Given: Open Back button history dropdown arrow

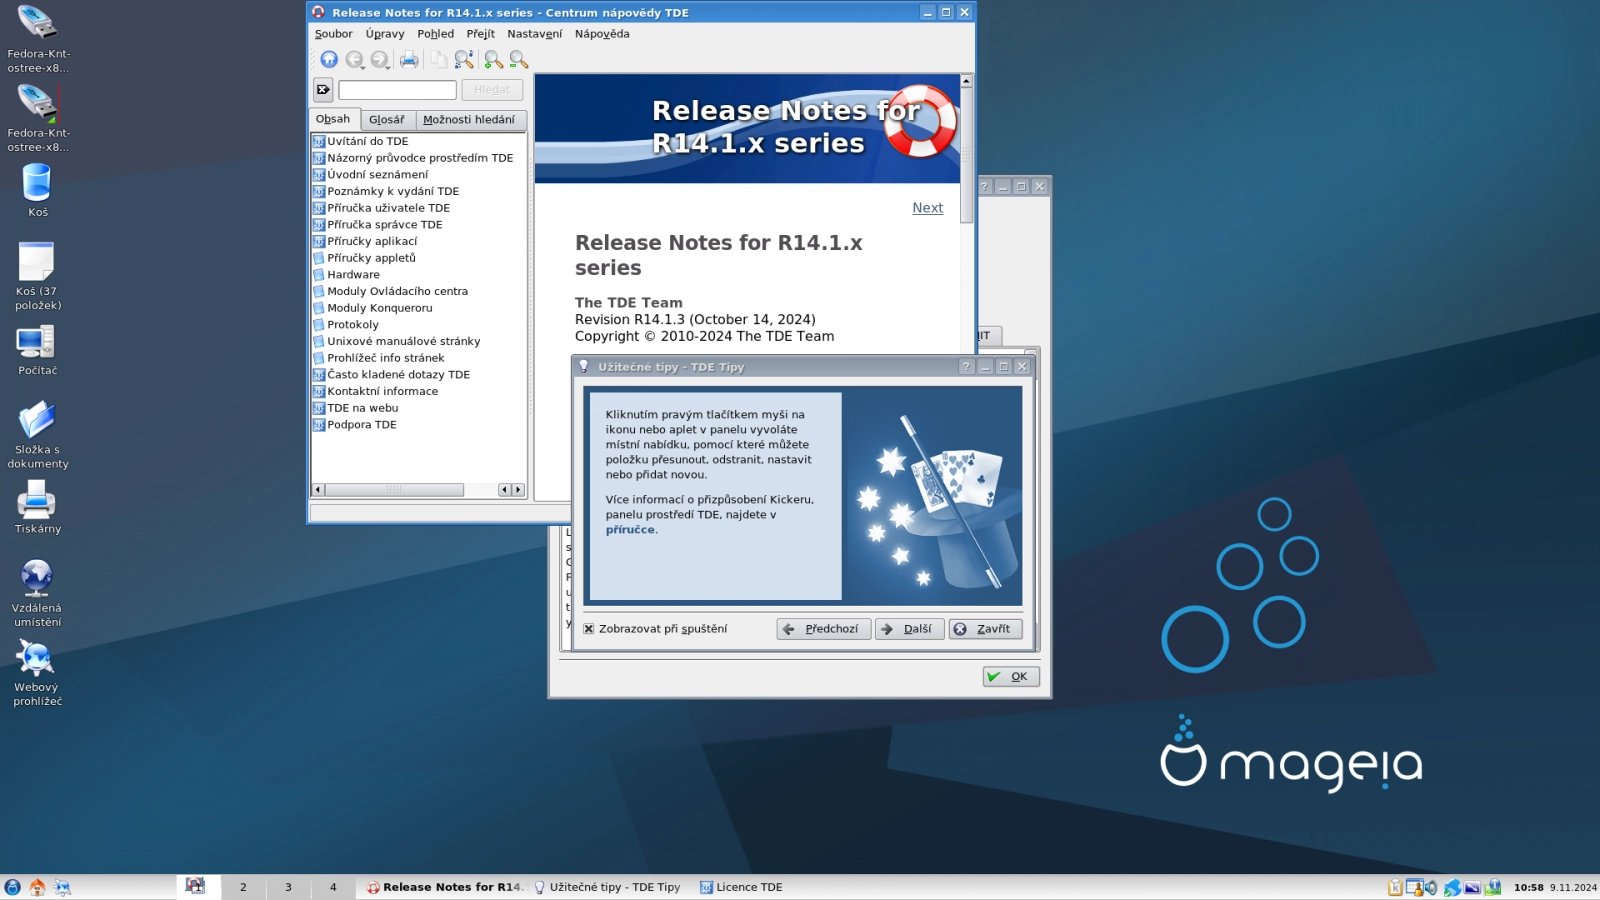Looking at the screenshot, I should coord(362,66).
